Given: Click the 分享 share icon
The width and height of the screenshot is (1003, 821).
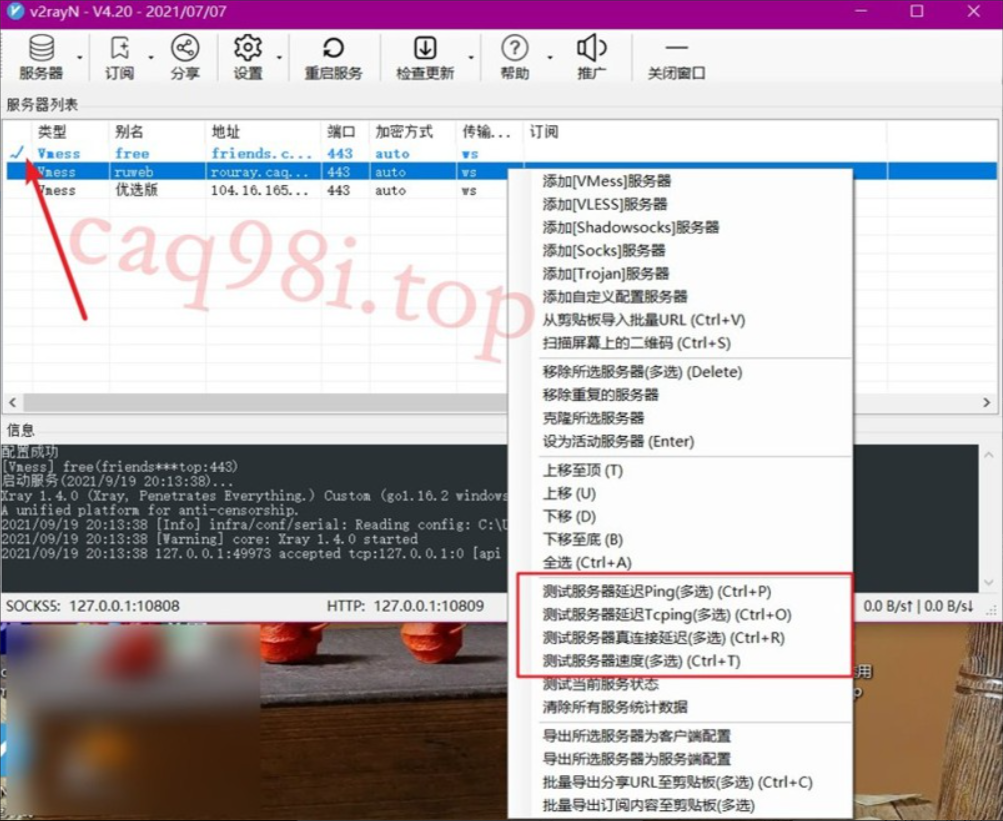Looking at the screenshot, I should [185, 57].
